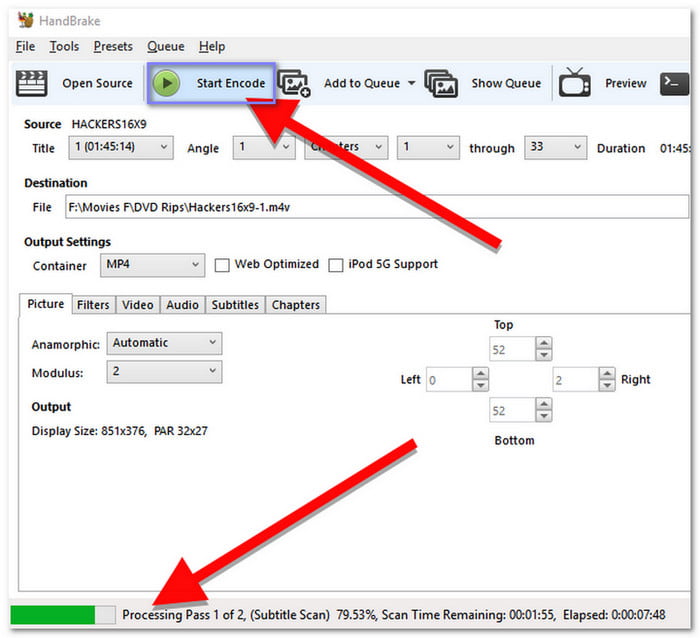Increase the Bottom crop value

coord(544,404)
